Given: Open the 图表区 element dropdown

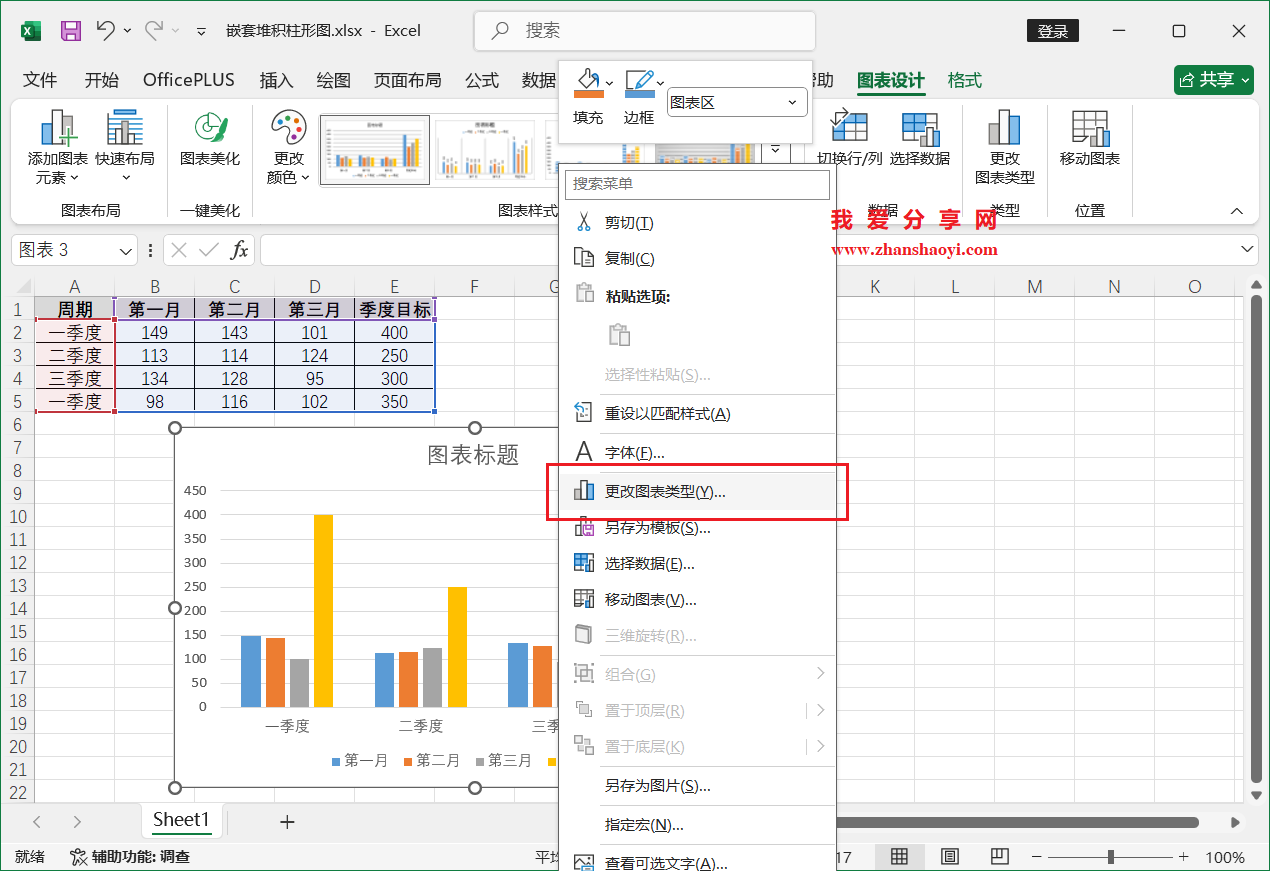Looking at the screenshot, I should [x=737, y=102].
